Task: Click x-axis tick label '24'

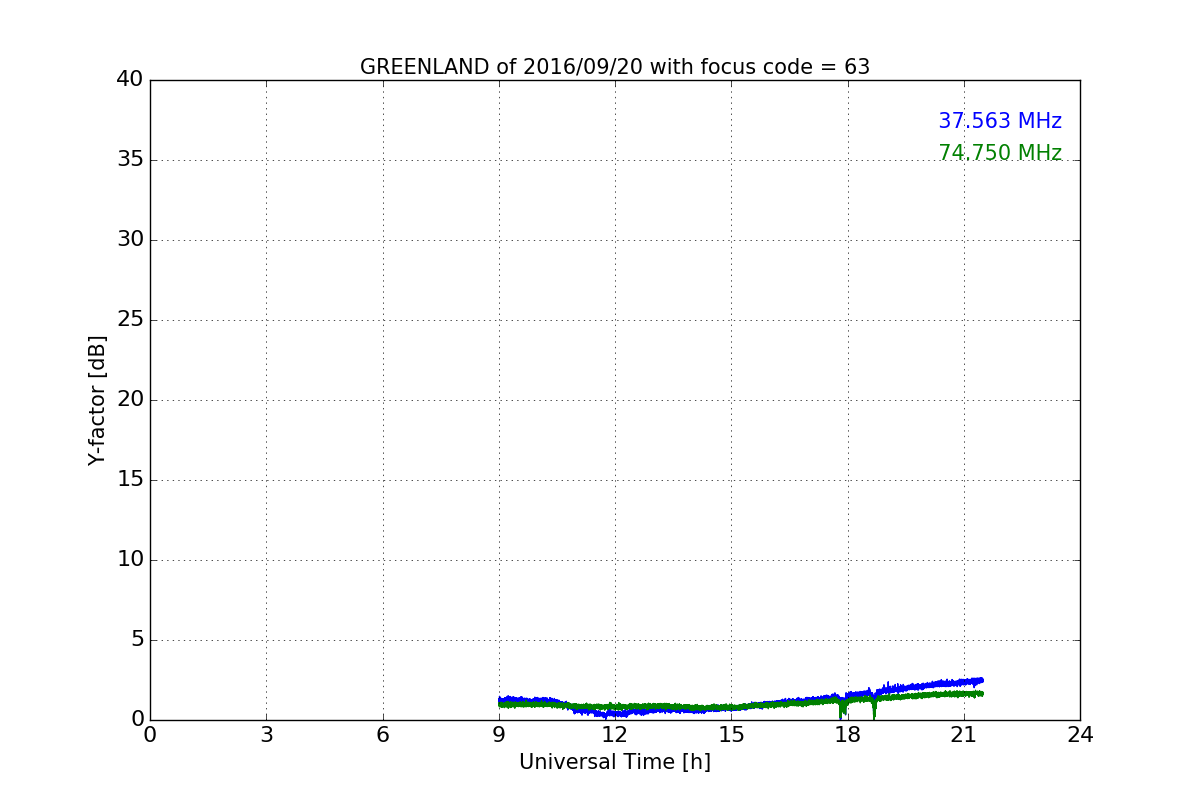Action: pos(1080,735)
